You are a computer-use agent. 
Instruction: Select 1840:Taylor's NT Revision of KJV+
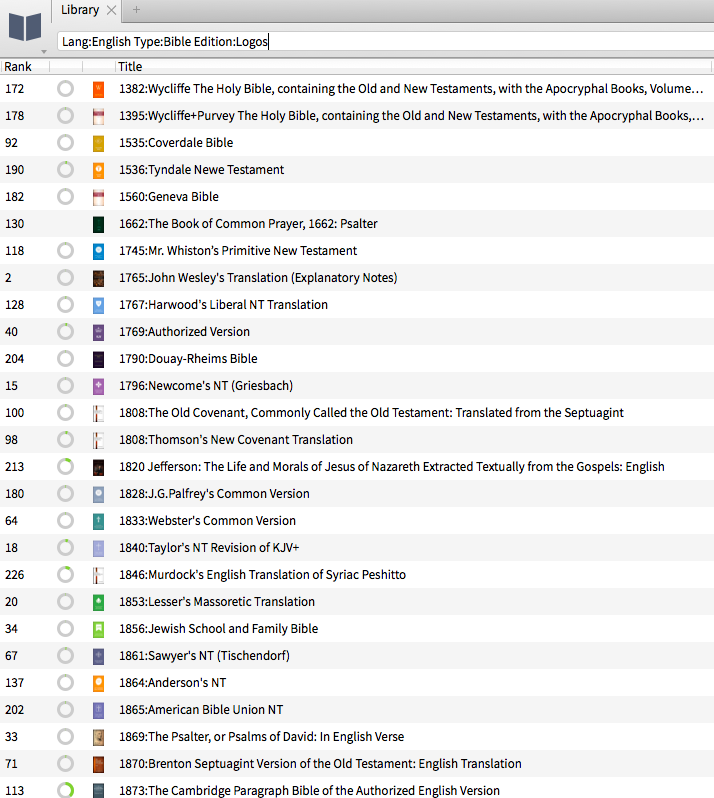[x=209, y=547]
